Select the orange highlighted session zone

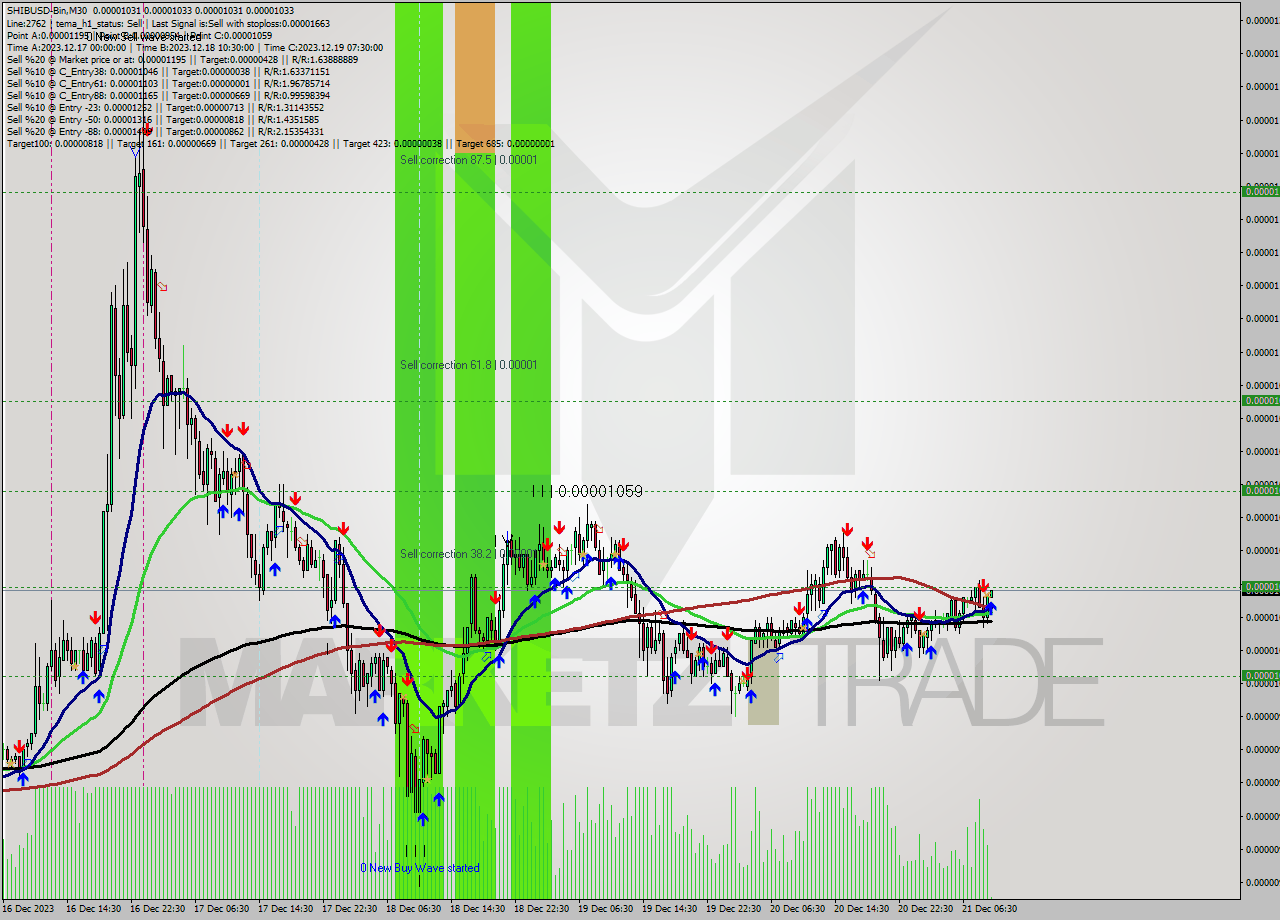pyautogui.click(x=474, y=77)
